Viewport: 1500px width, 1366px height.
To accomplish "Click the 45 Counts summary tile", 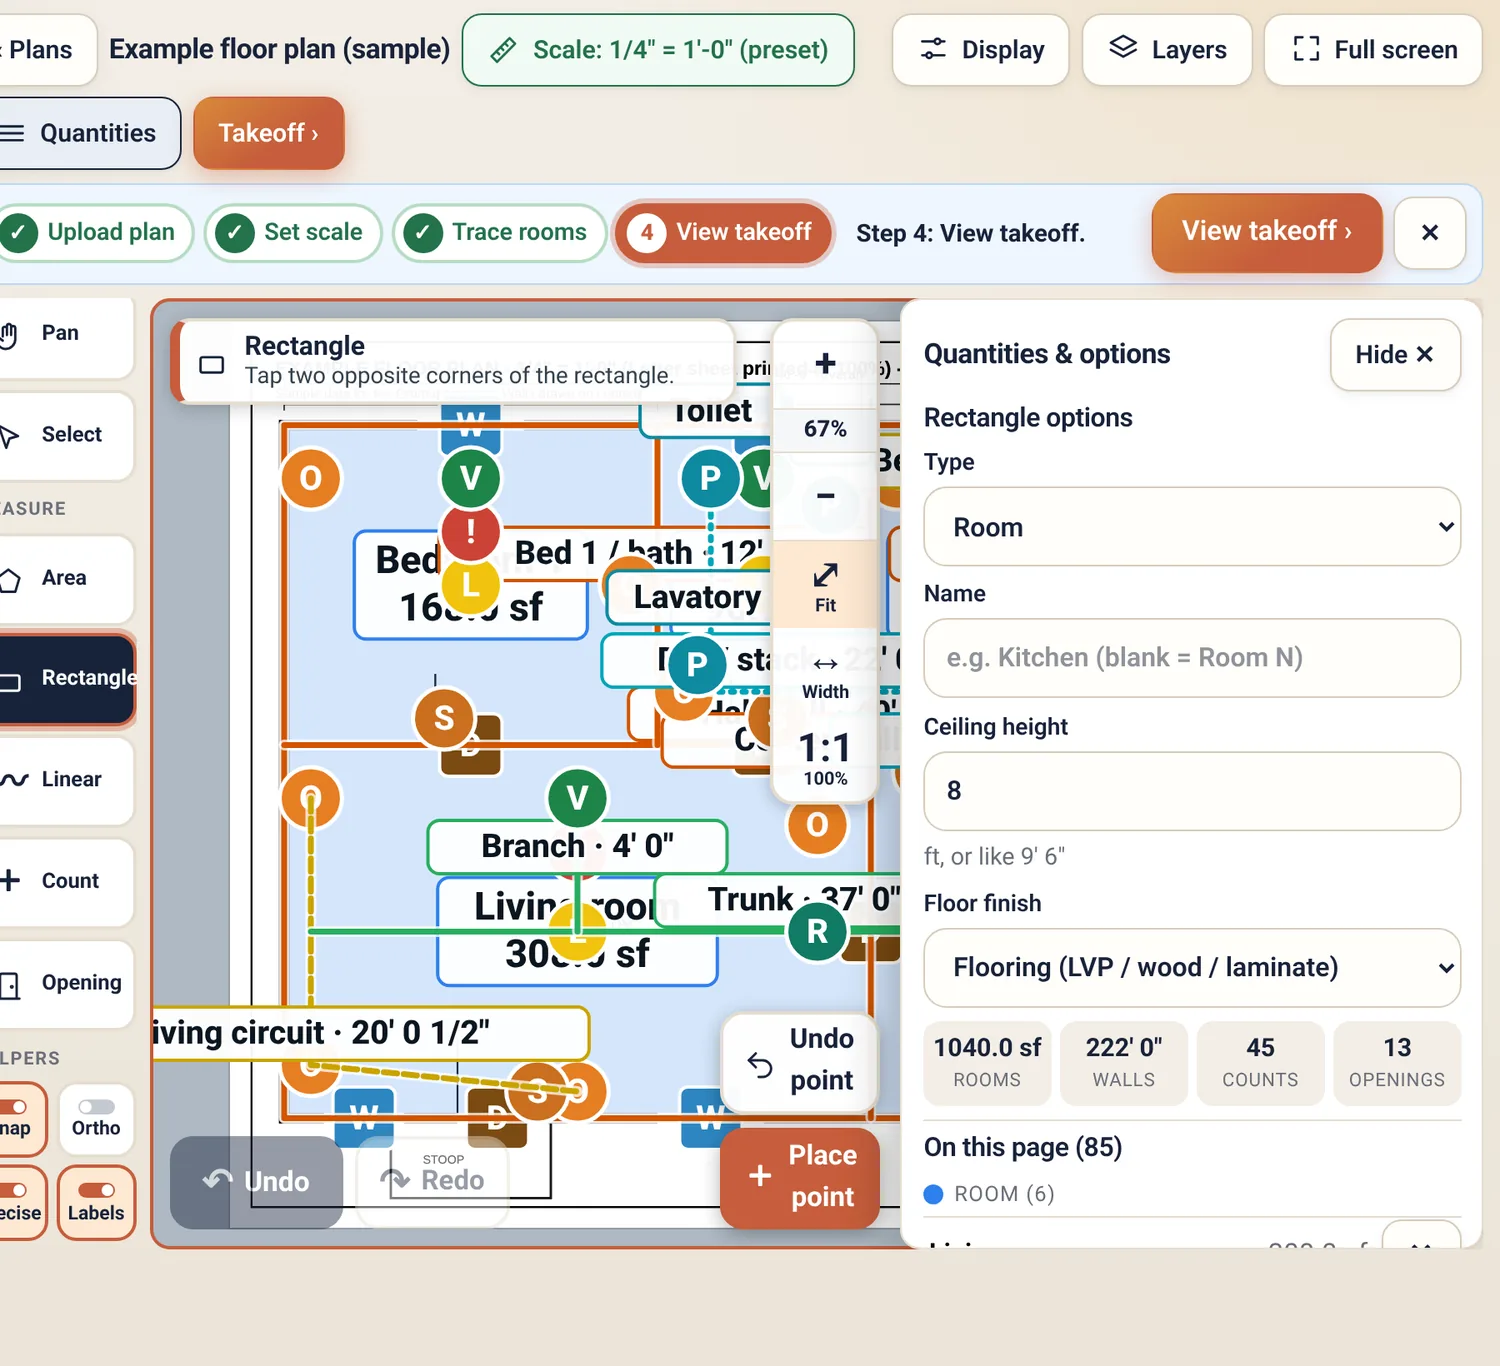I will (1260, 1063).
